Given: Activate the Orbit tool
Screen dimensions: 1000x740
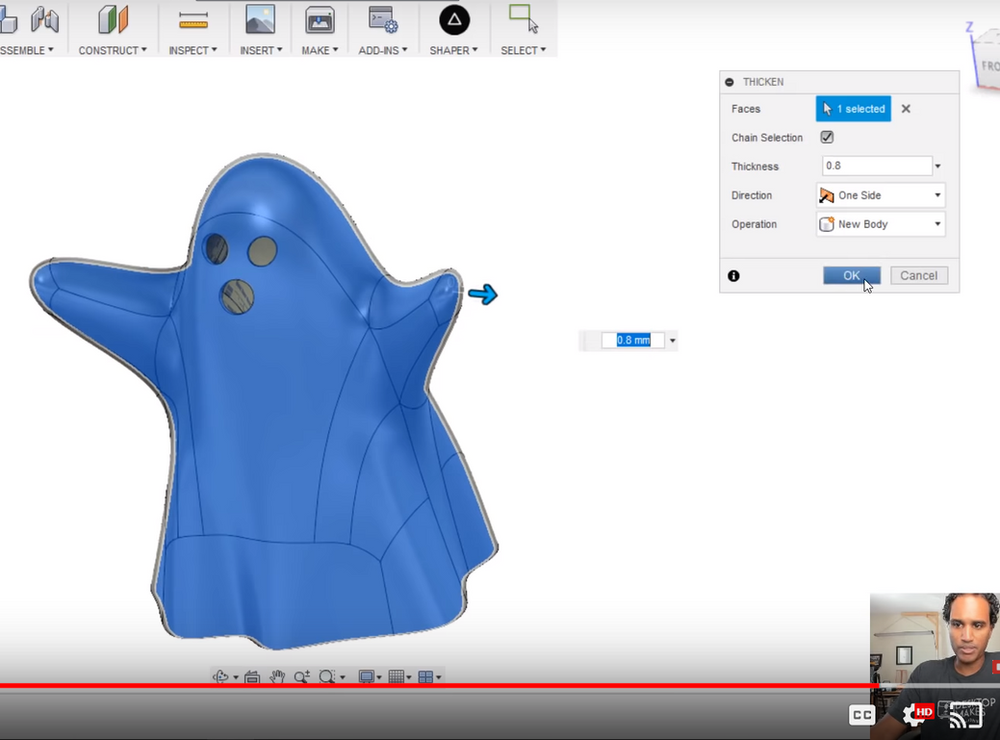Looking at the screenshot, I should pyautogui.click(x=219, y=676).
